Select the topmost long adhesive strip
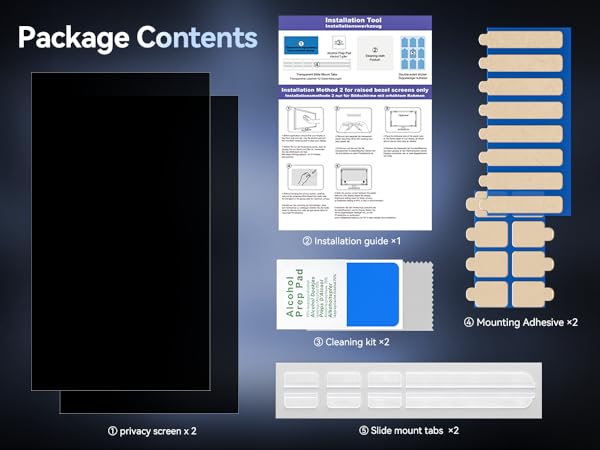 pos(521,40)
